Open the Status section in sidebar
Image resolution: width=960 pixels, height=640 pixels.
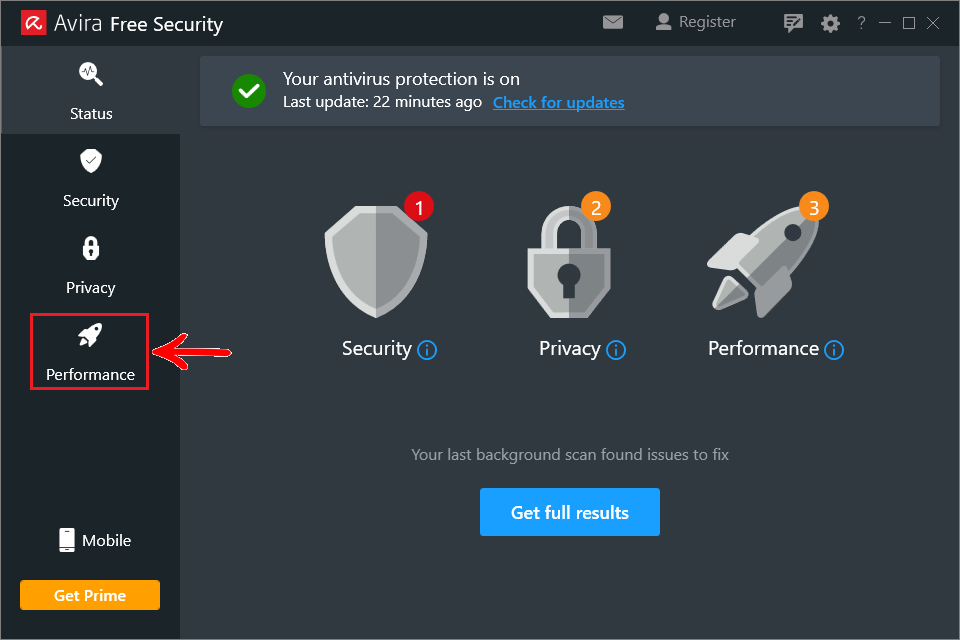[x=91, y=91]
